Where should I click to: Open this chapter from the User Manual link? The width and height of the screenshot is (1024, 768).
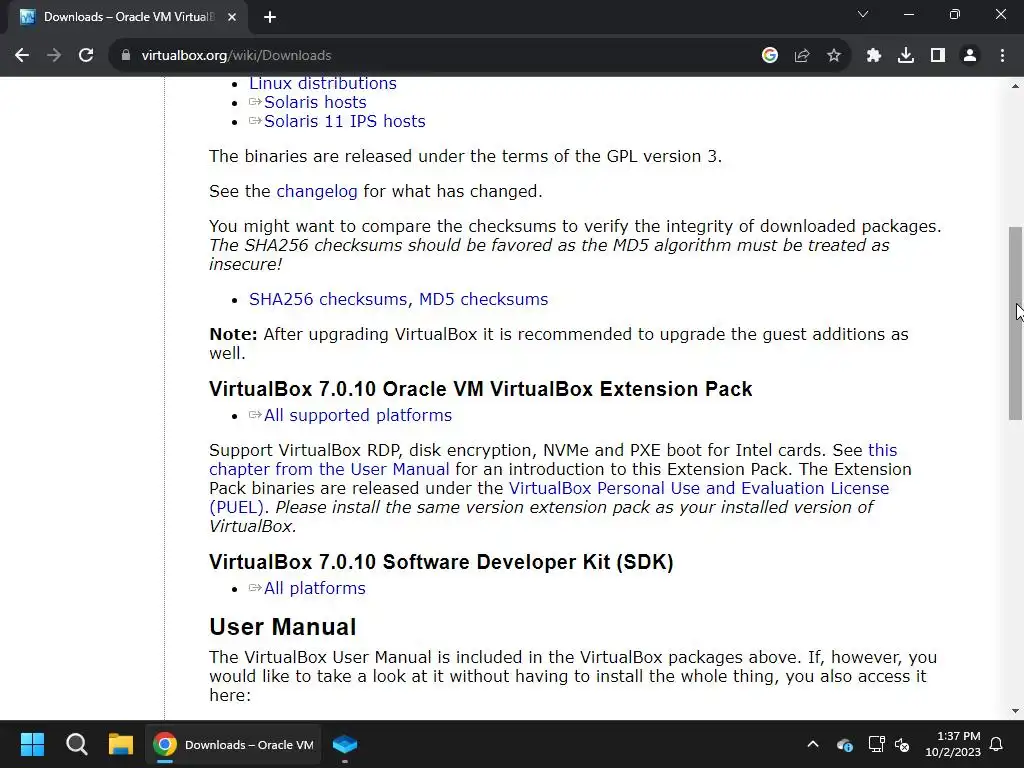pos(329,469)
